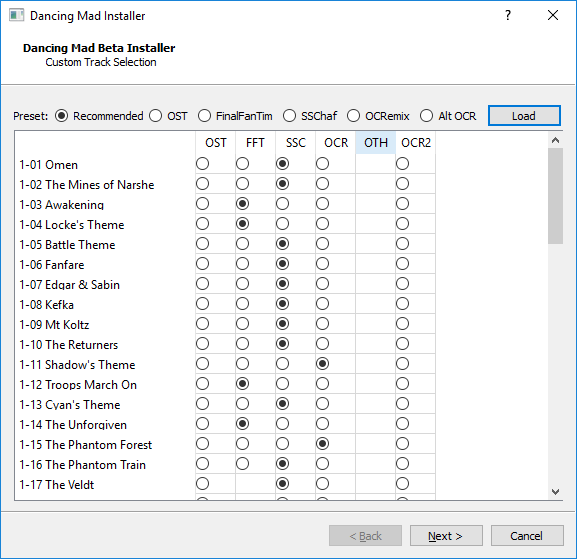577x559 pixels.
Task: Click the Load button
Action: (524, 116)
